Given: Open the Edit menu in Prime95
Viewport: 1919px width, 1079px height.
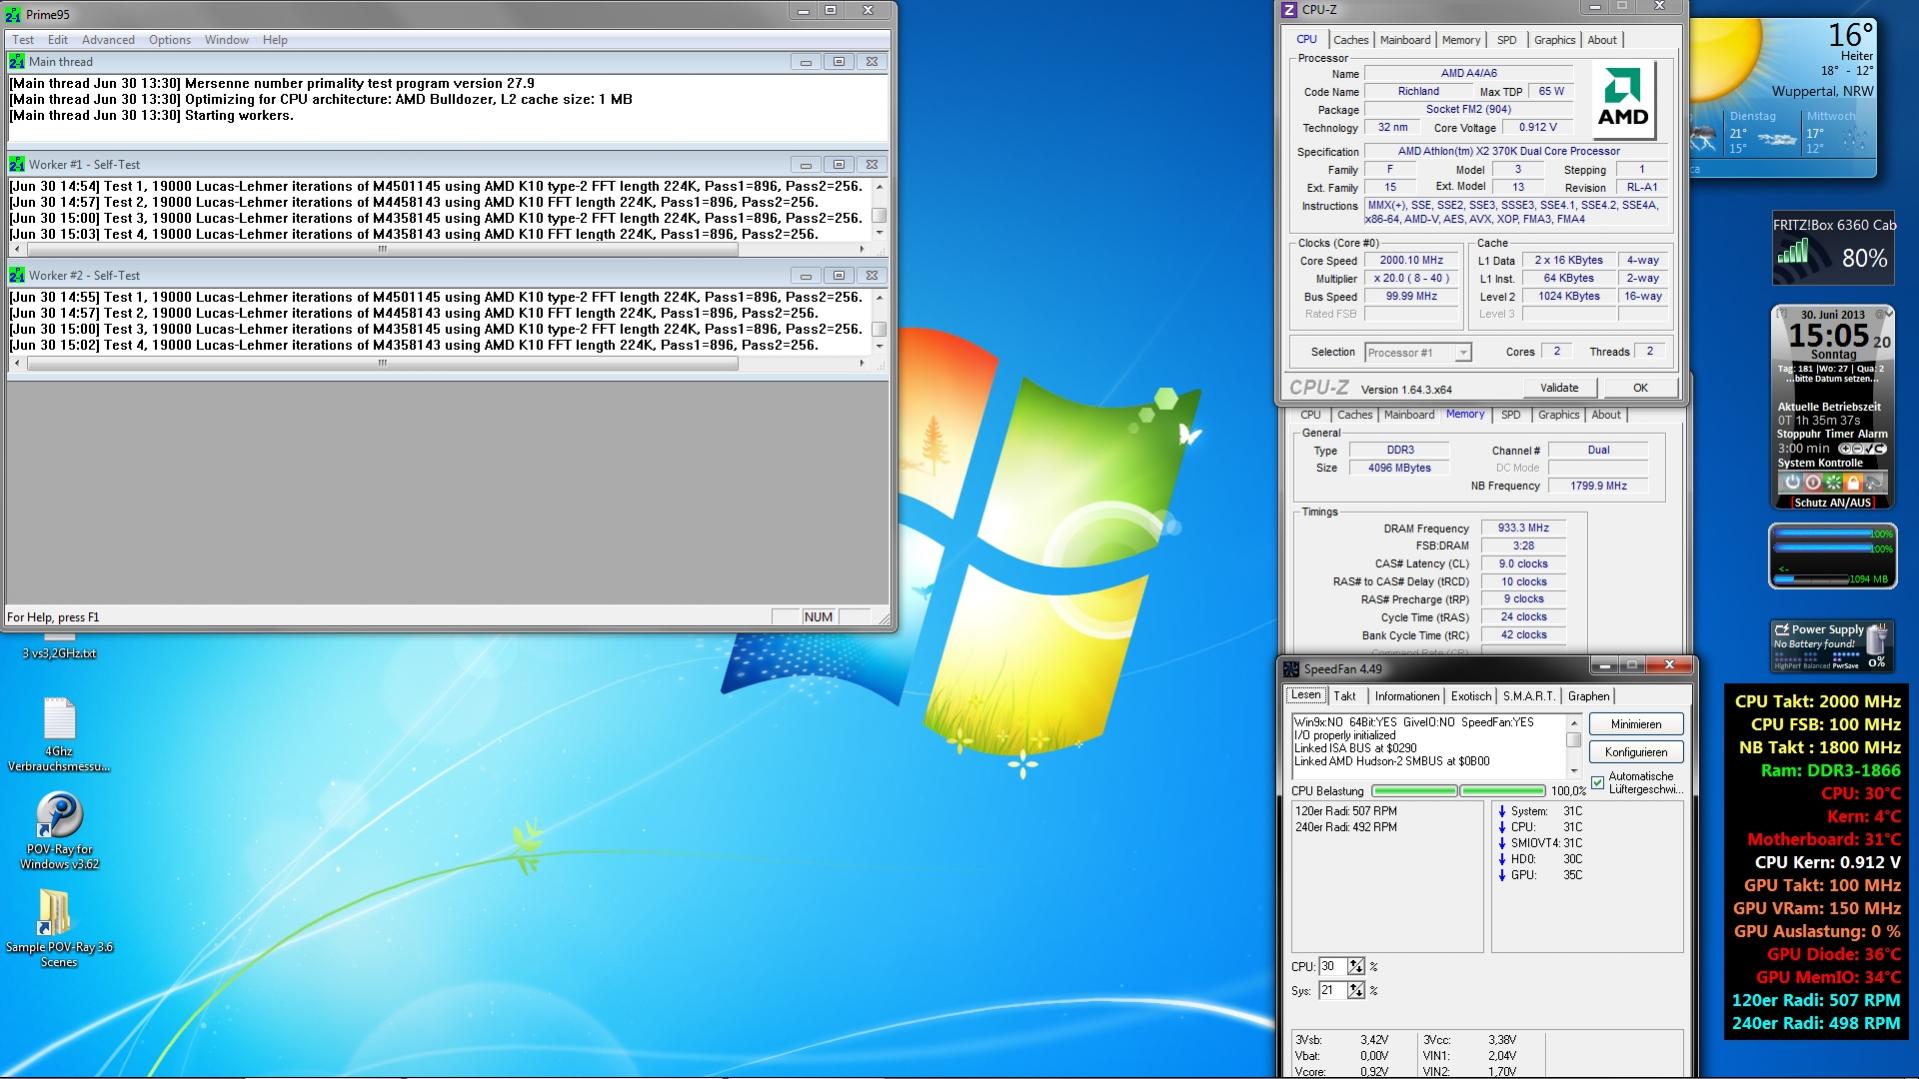Looking at the screenshot, I should (x=58, y=40).
